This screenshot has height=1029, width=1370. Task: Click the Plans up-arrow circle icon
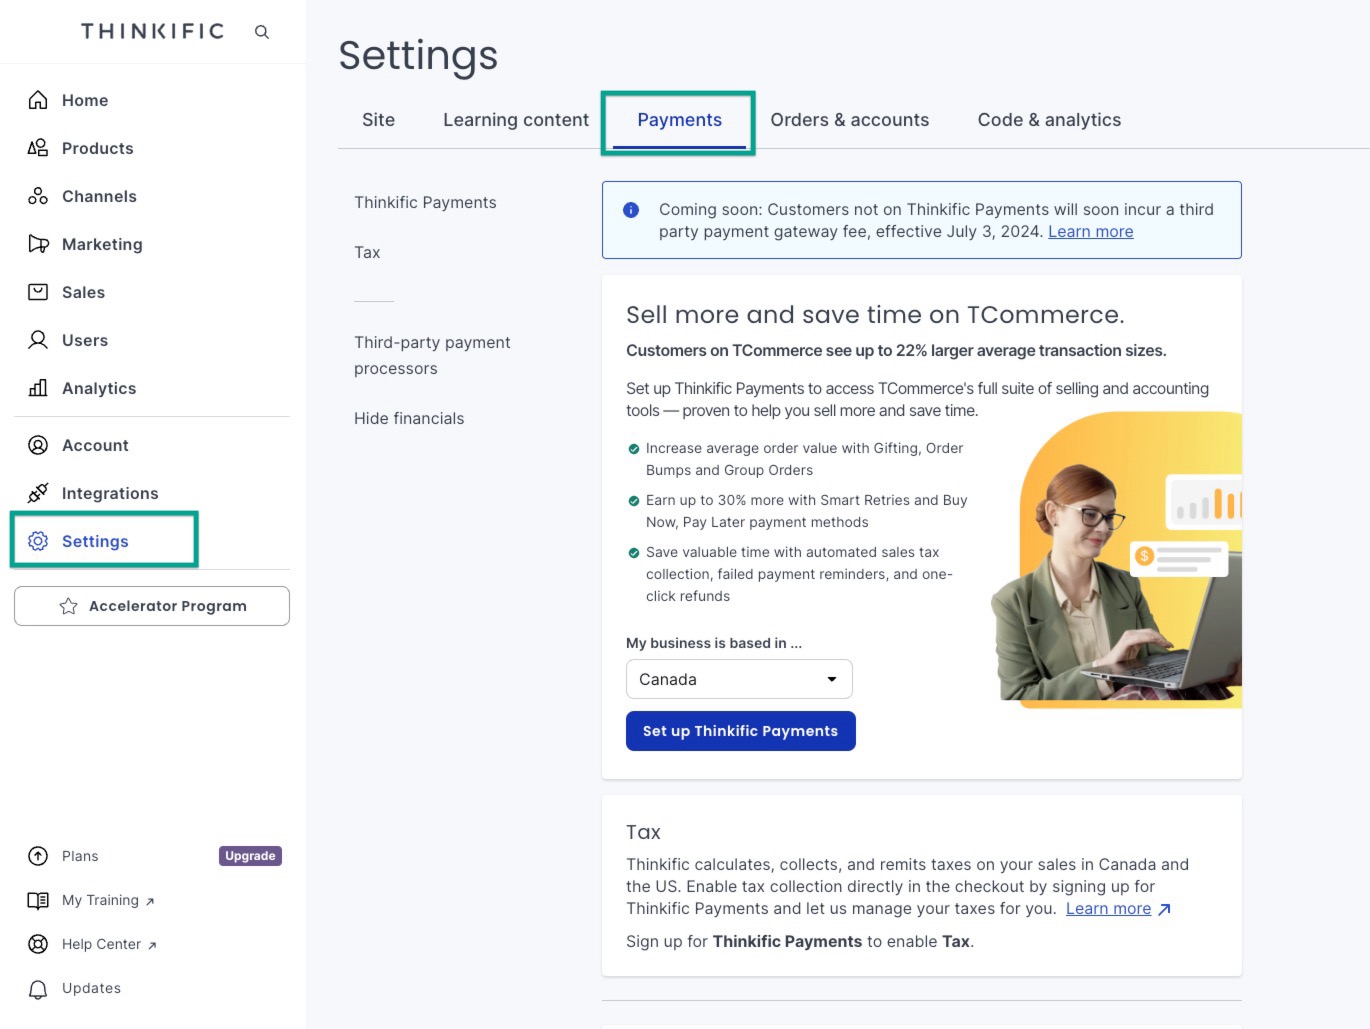[38, 856]
